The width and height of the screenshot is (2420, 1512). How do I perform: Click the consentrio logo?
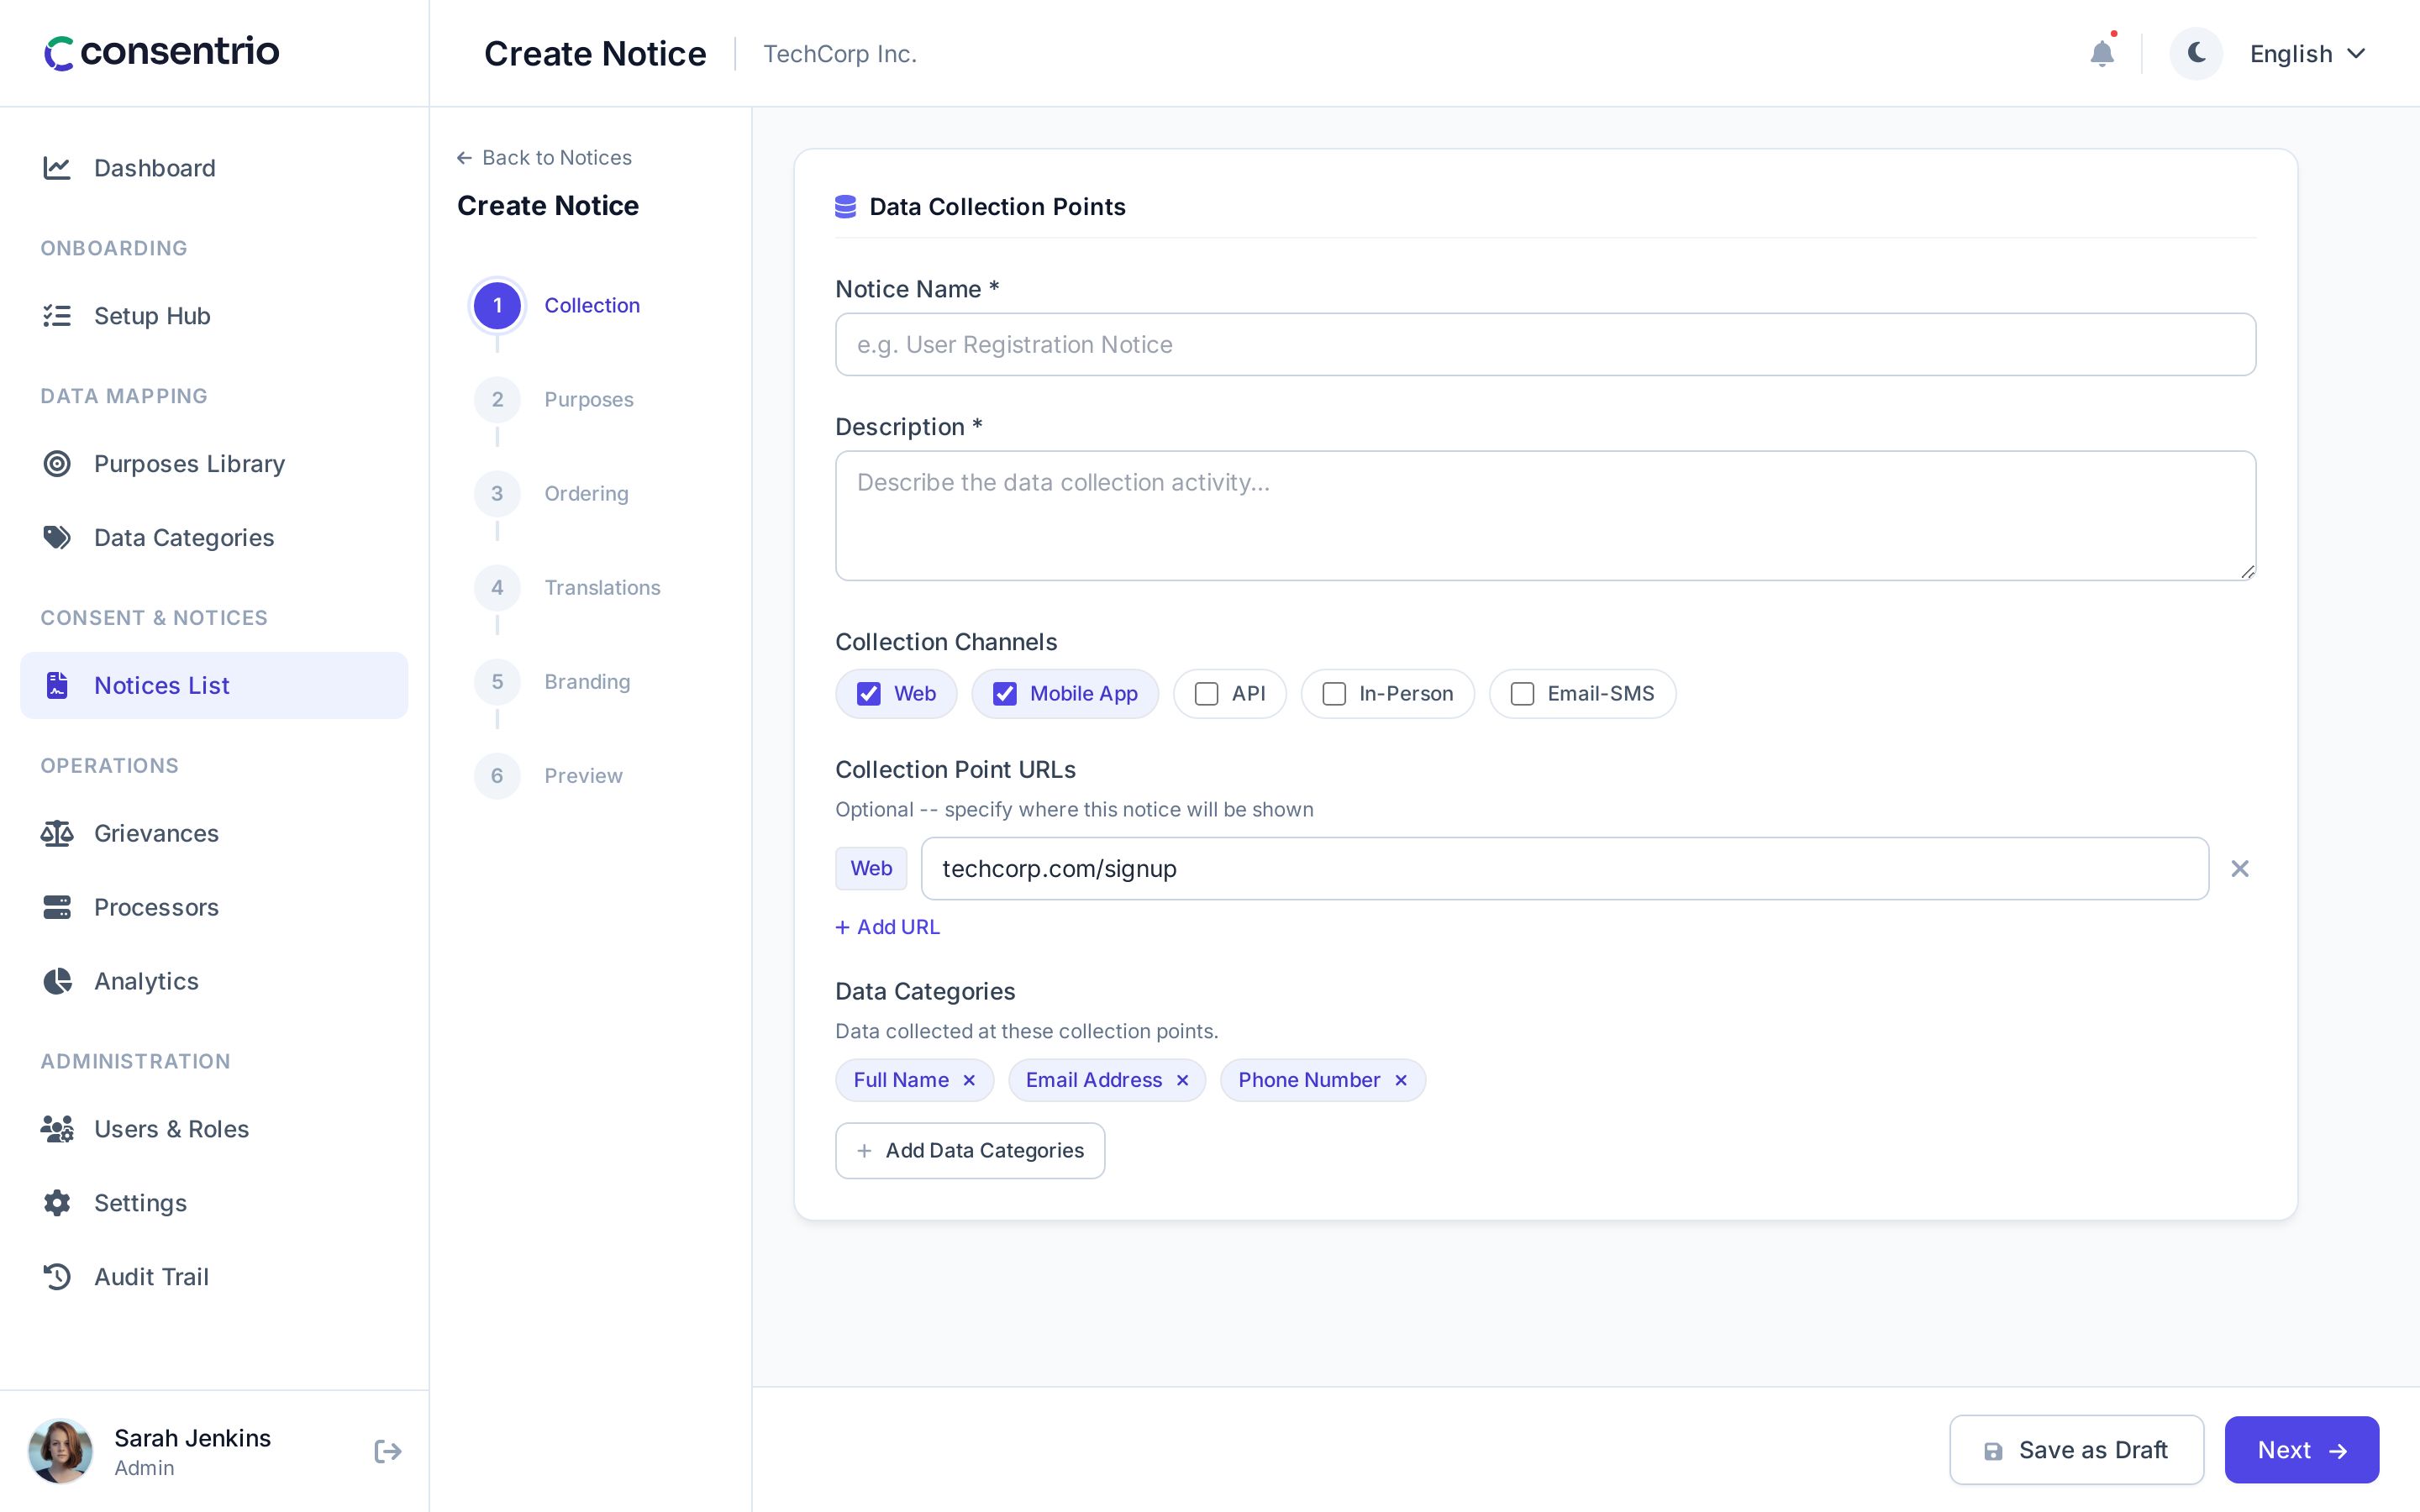pyautogui.click(x=162, y=51)
